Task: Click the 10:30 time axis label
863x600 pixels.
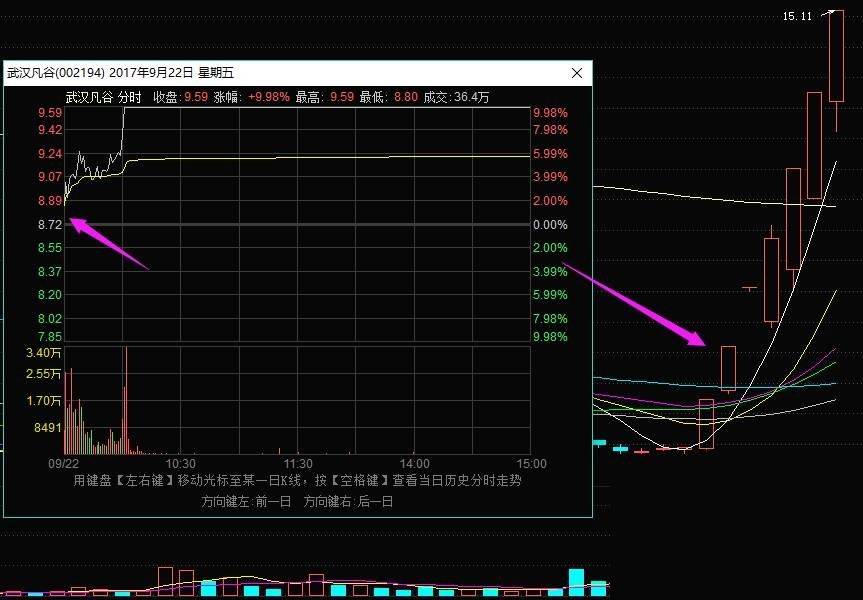Action: click(x=180, y=464)
